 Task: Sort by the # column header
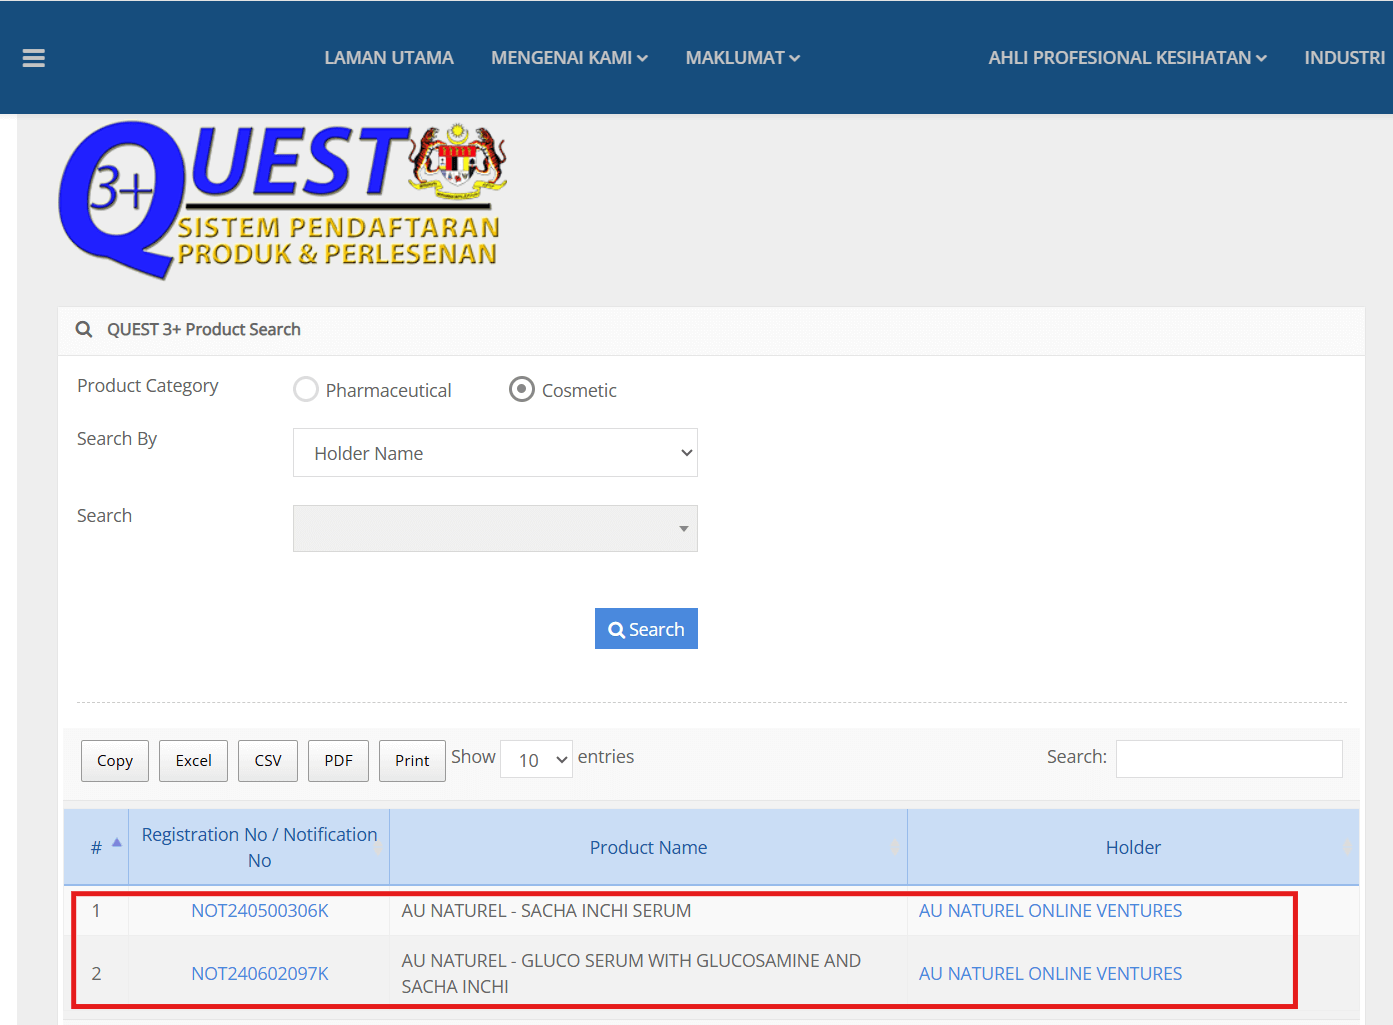click(96, 847)
